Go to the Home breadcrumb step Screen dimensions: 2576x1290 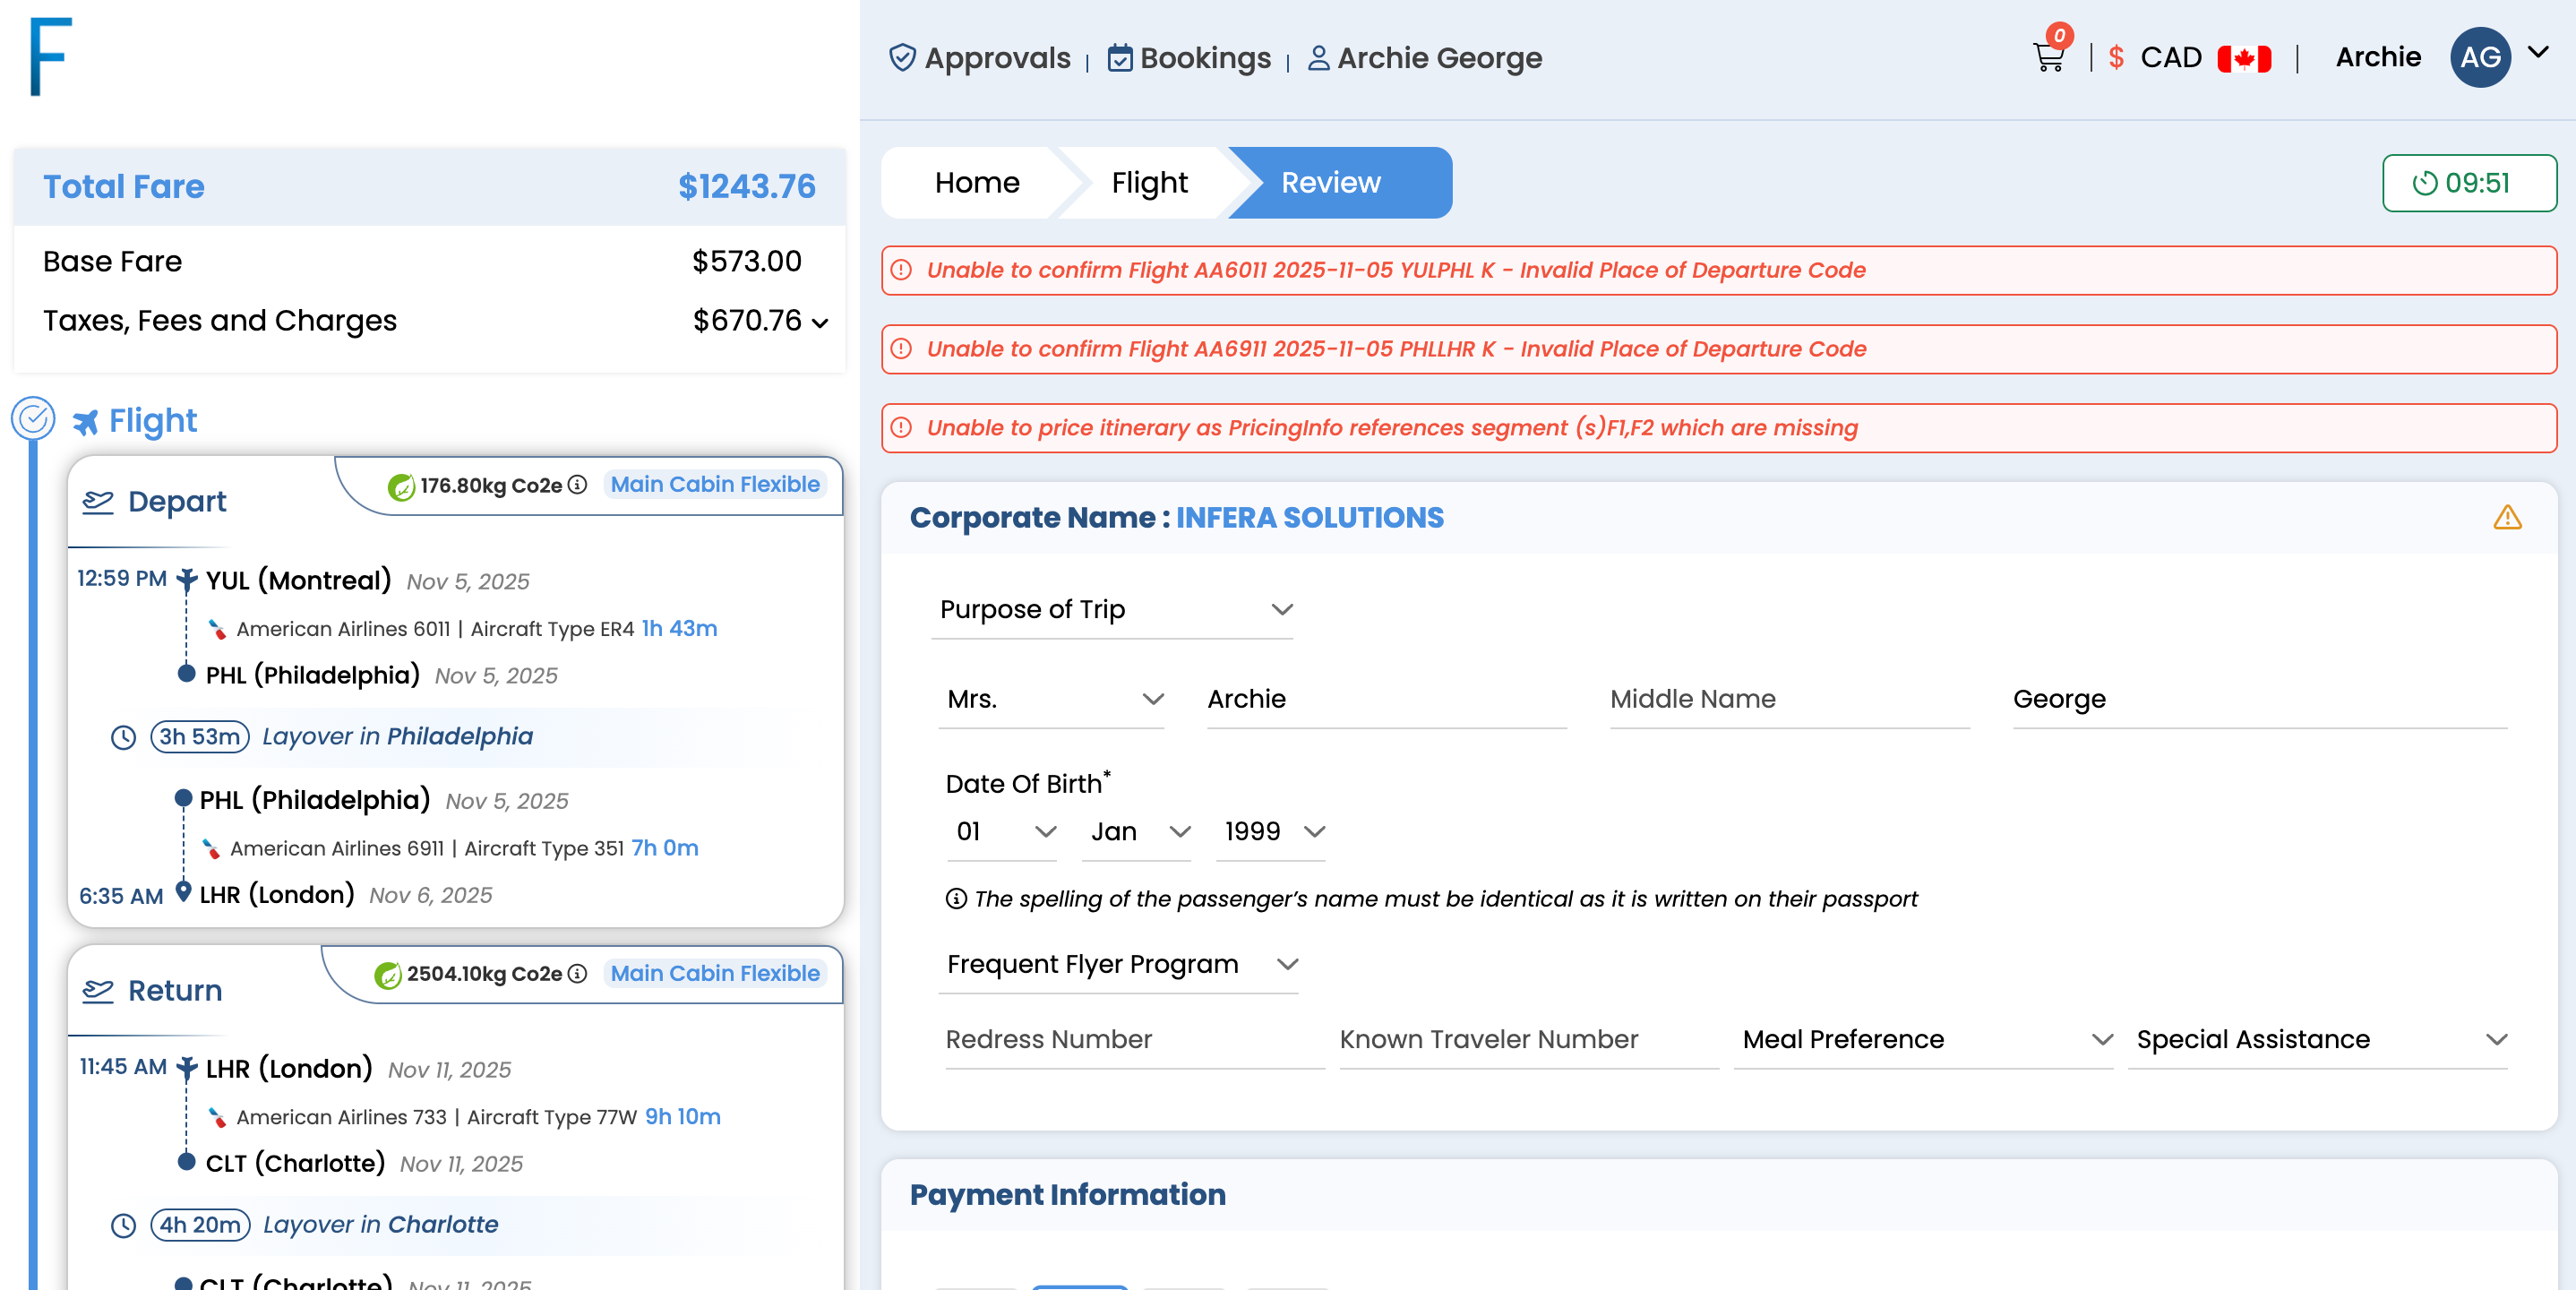coord(976,183)
